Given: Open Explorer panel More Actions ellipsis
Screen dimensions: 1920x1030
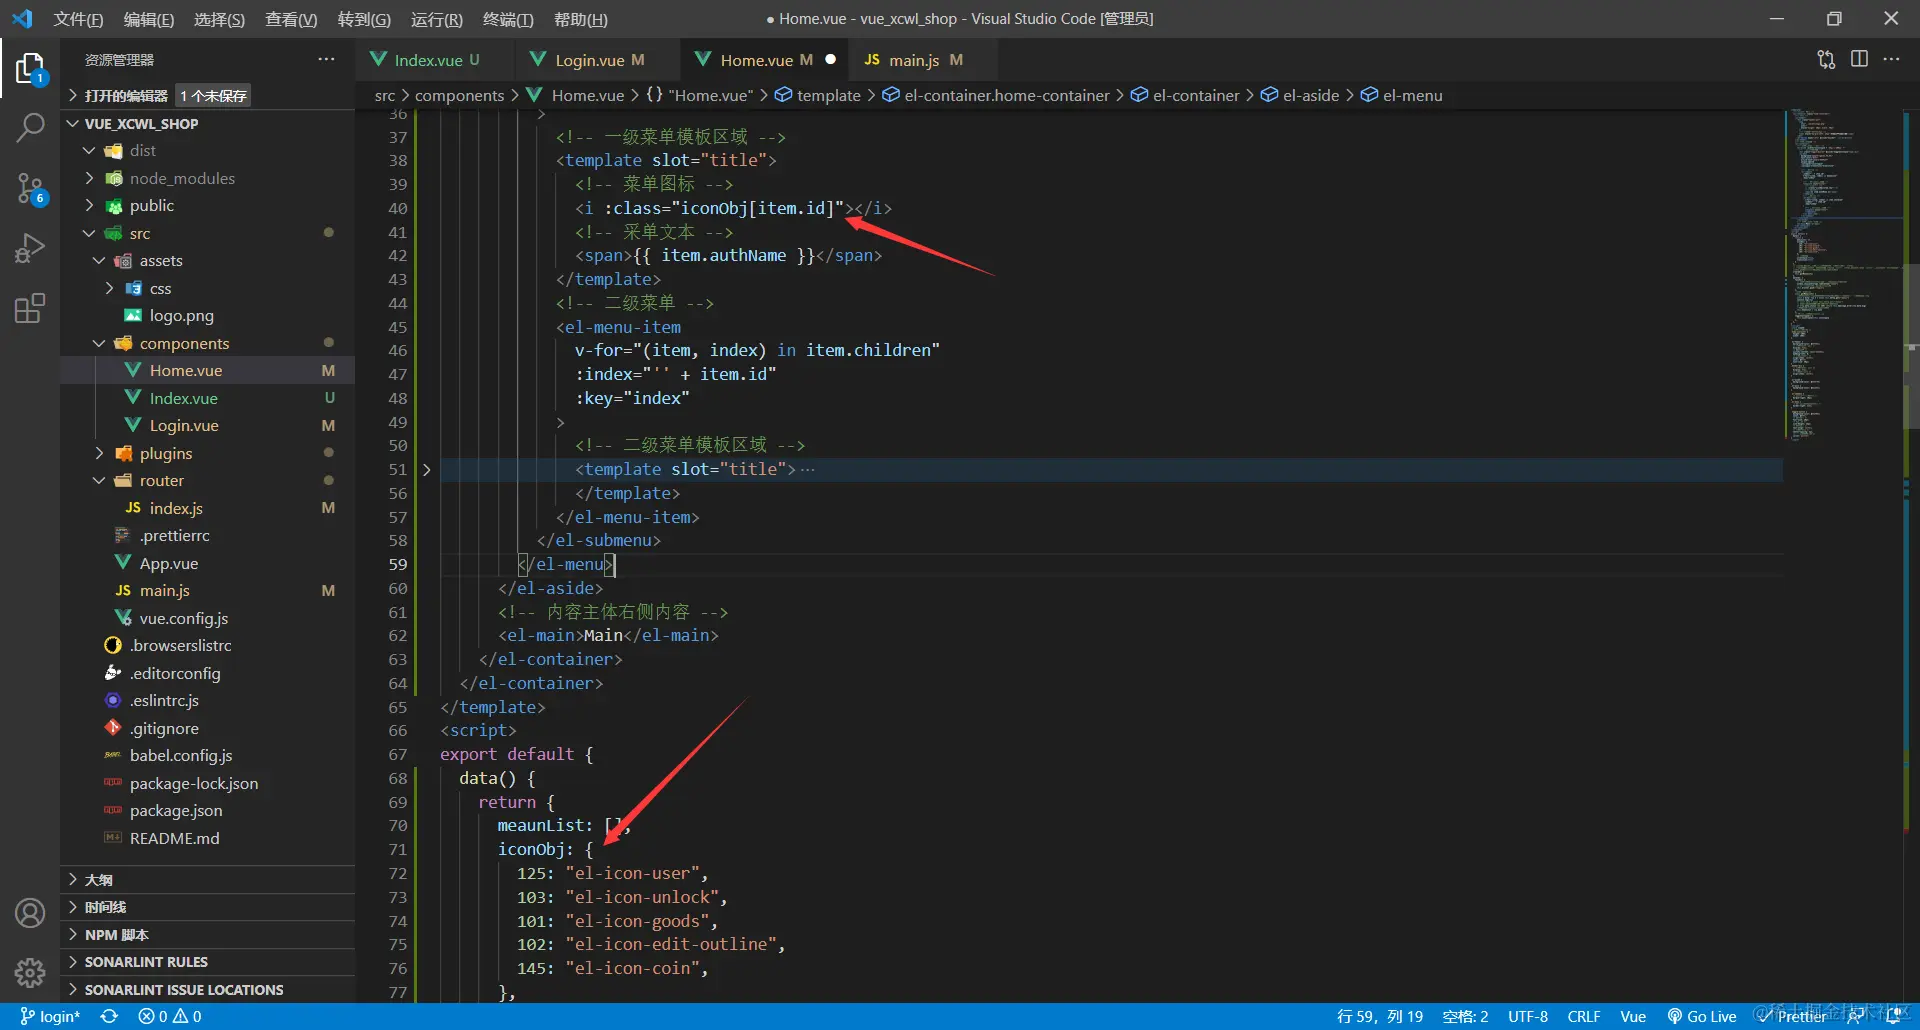Looking at the screenshot, I should coord(326,59).
